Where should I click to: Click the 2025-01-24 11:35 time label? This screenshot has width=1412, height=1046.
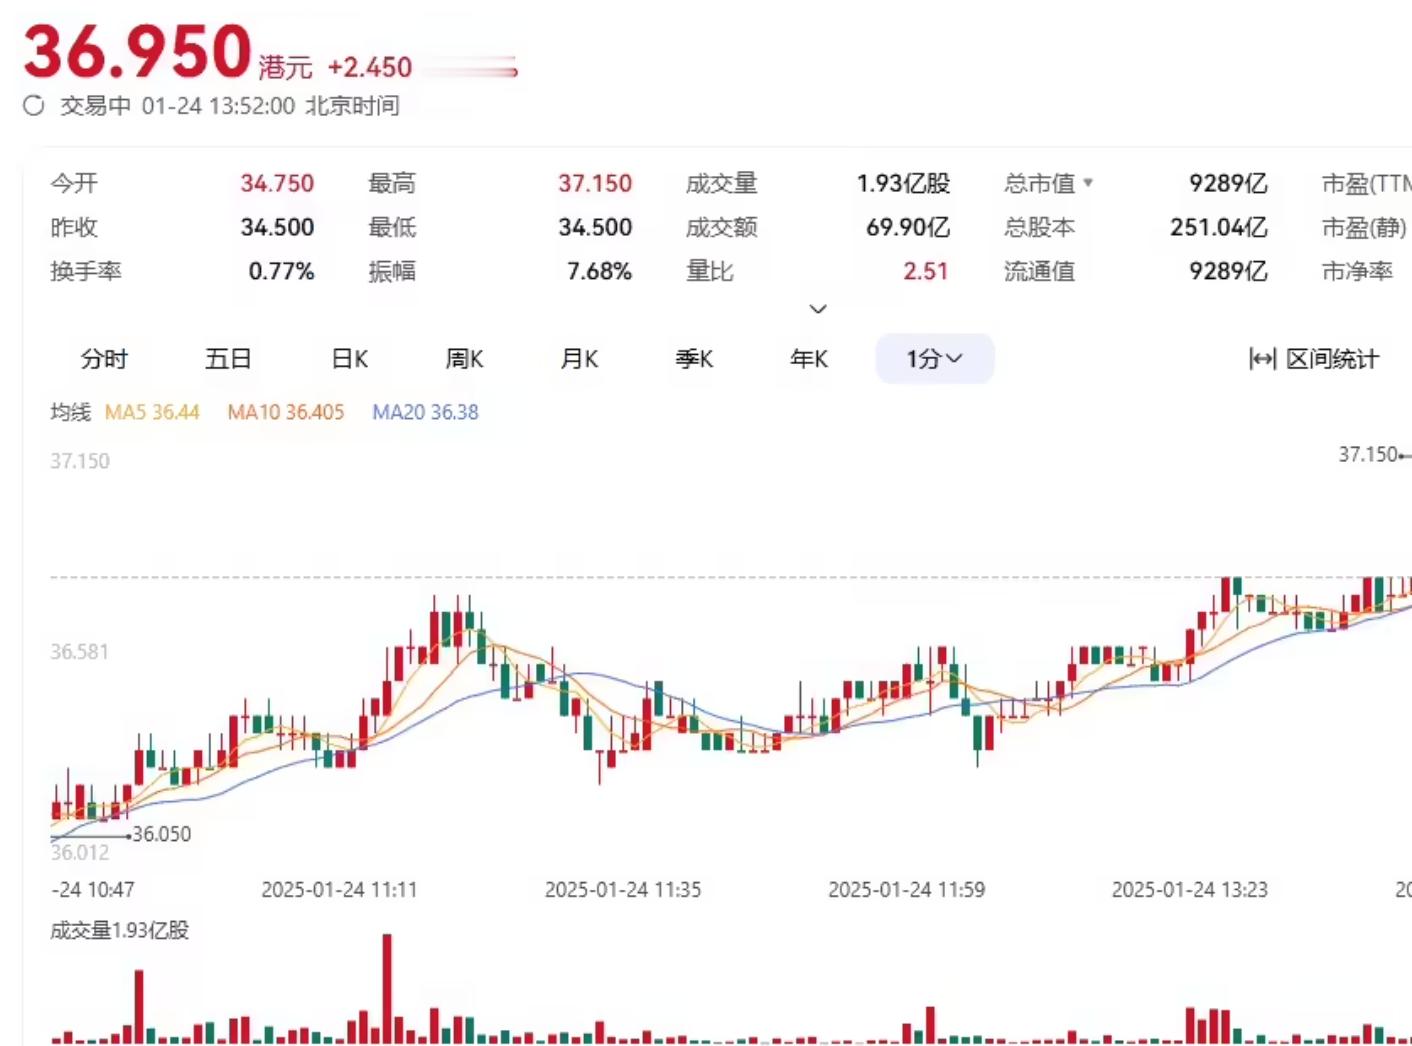(x=623, y=889)
